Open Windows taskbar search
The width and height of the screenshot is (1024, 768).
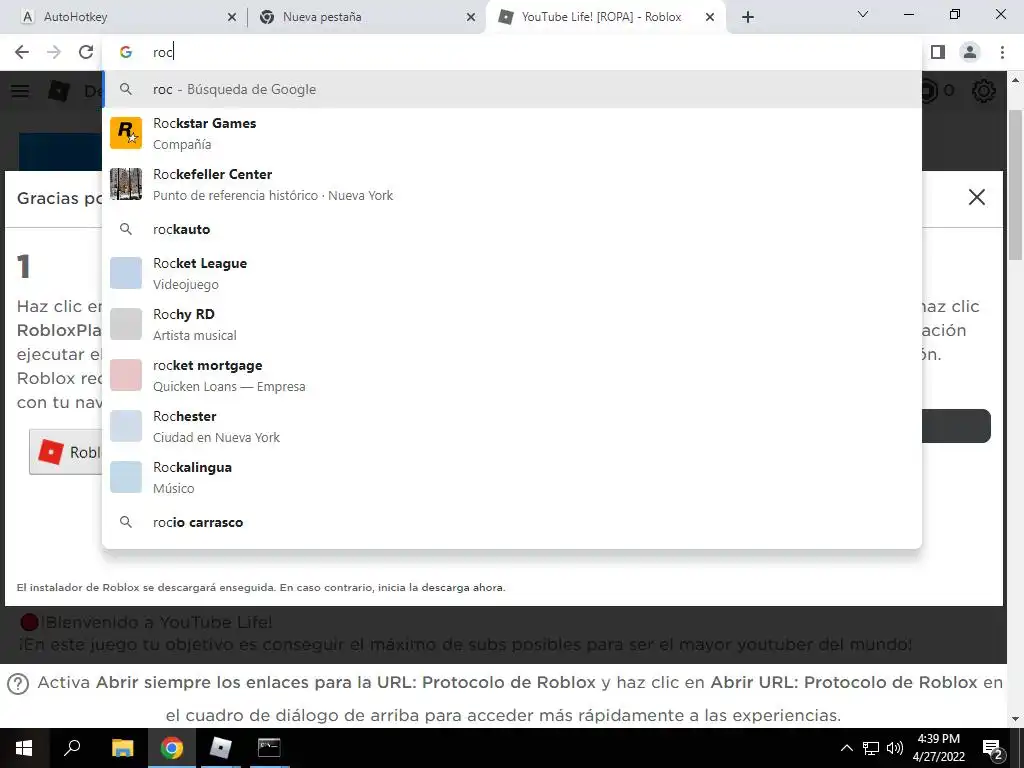[x=72, y=748]
